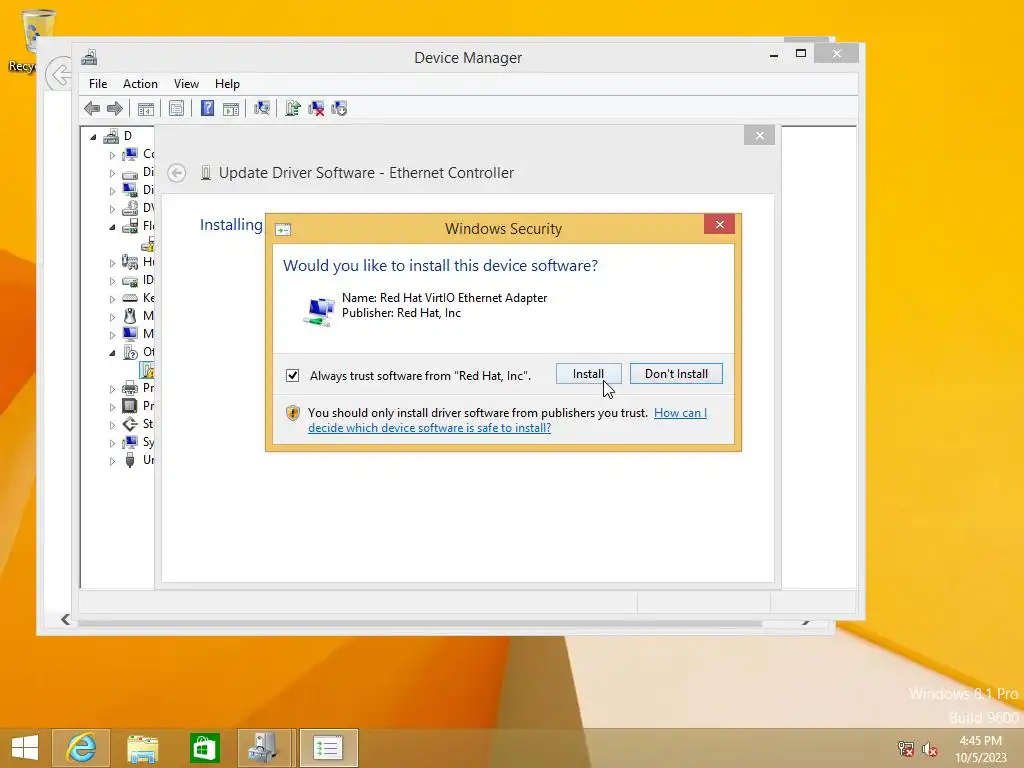Viewport: 1024px width, 768px height.
Task: Click the Uninstall device icon with red X
Action: coord(316,108)
